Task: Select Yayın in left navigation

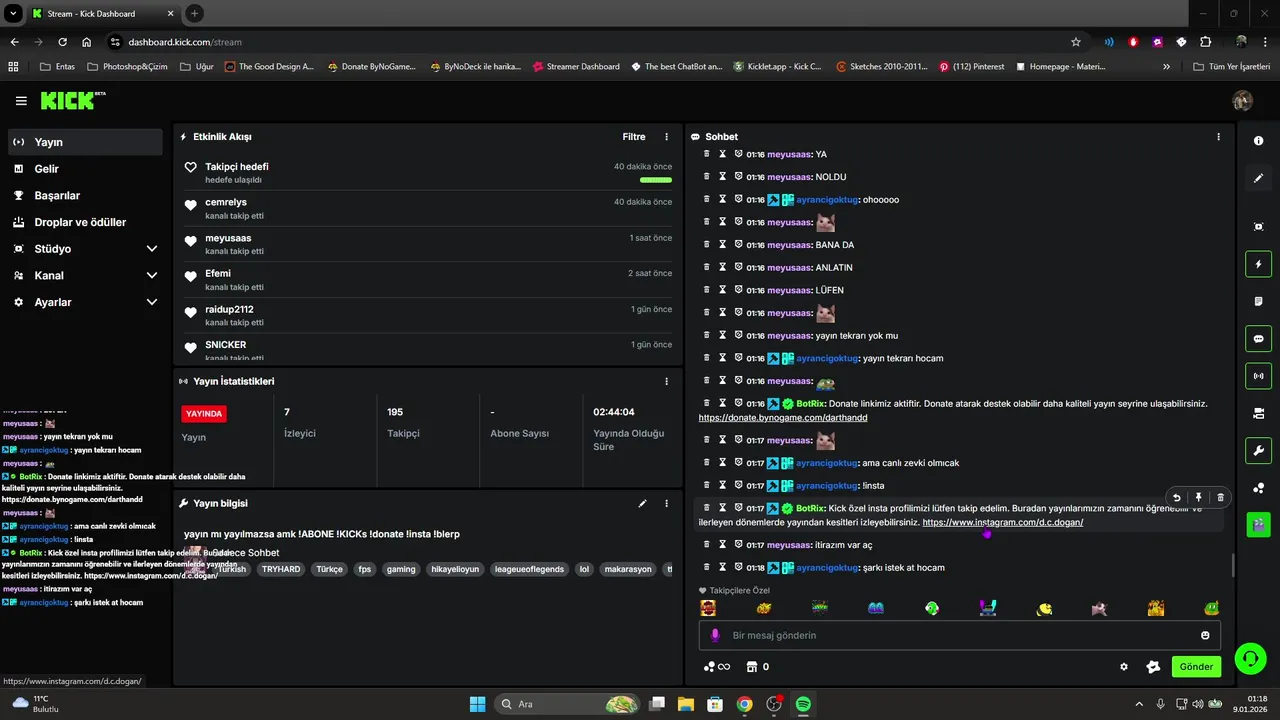Action: pos(85,142)
